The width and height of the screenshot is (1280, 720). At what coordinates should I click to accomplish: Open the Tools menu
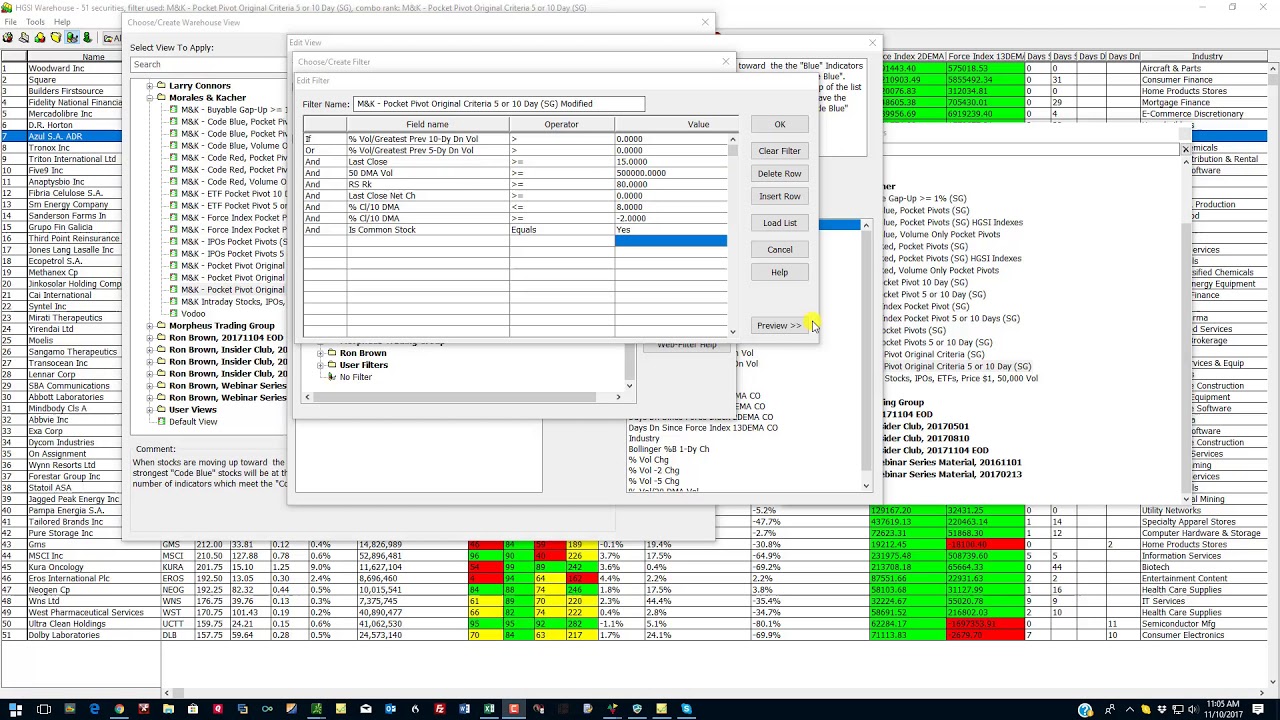[35, 22]
